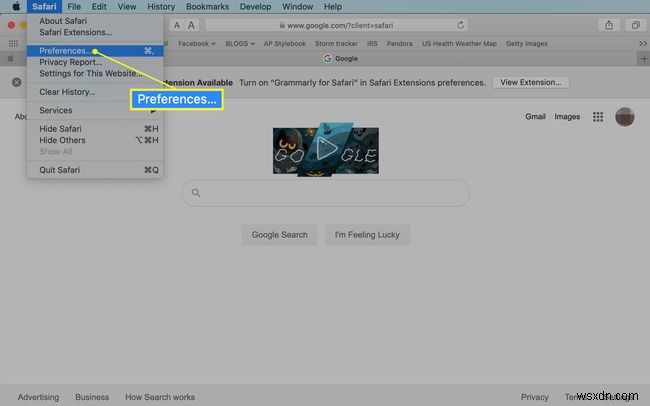Reload the page with the refresh icon
This screenshot has width=650, height=406.
[x=460, y=25]
